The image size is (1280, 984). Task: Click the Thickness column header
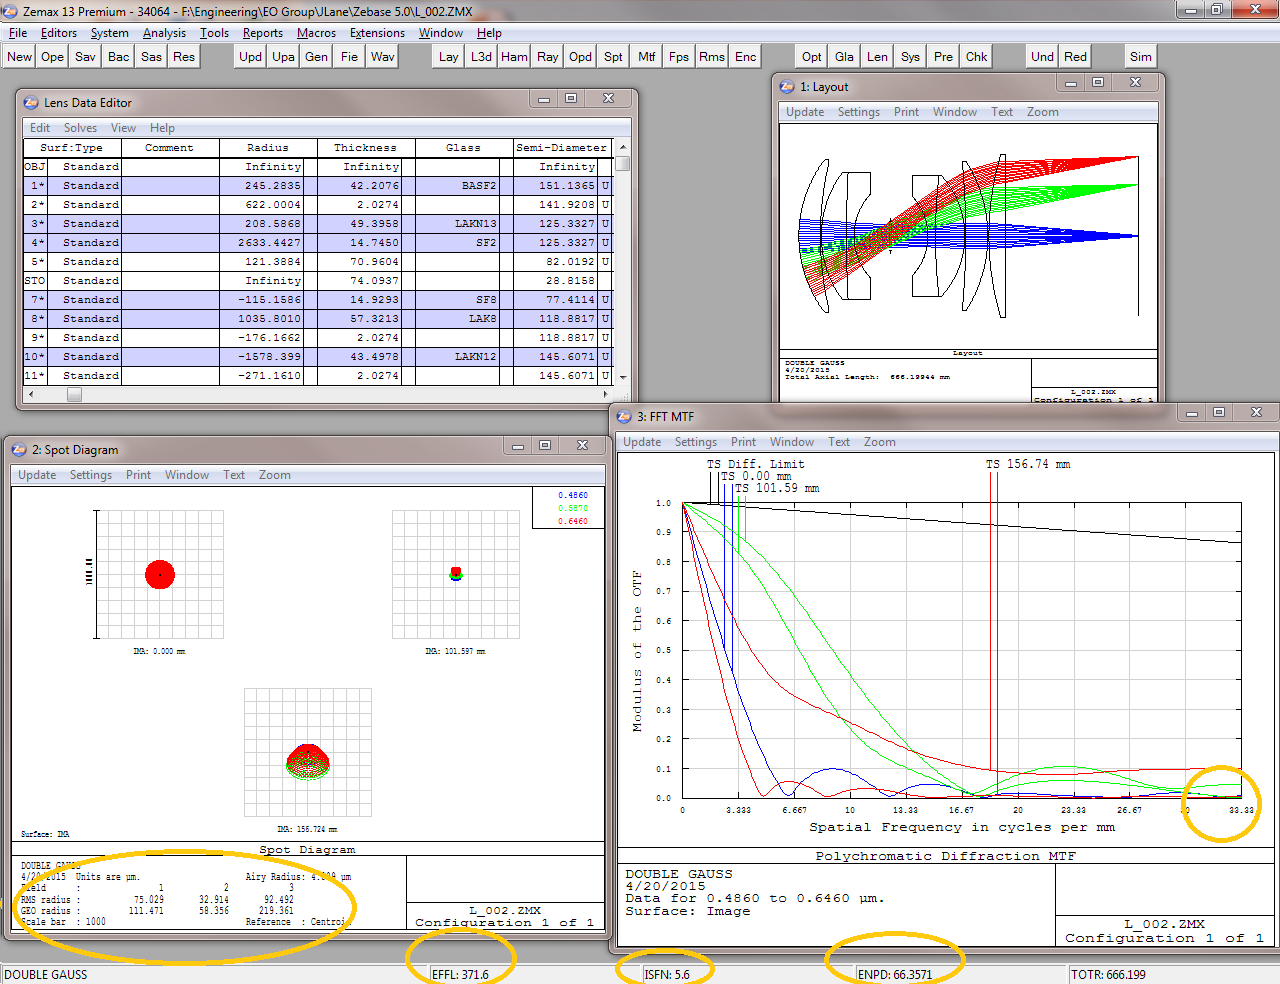pyautogui.click(x=366, y=148)
